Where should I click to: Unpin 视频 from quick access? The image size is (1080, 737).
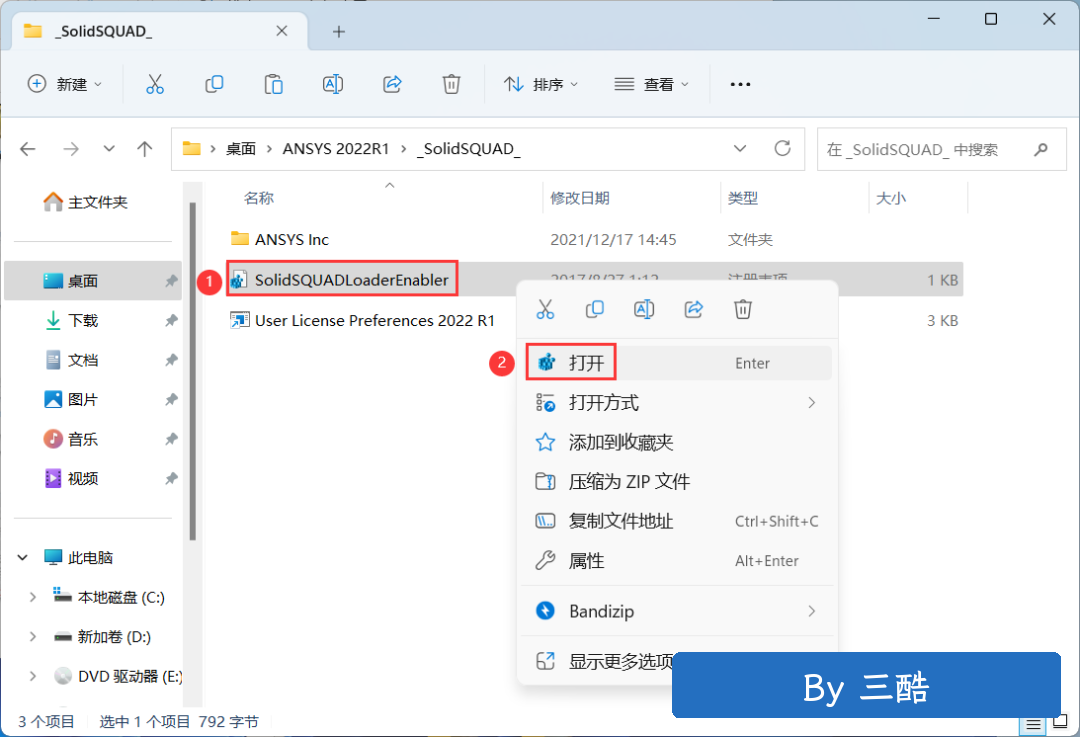(x=171, y=478)
